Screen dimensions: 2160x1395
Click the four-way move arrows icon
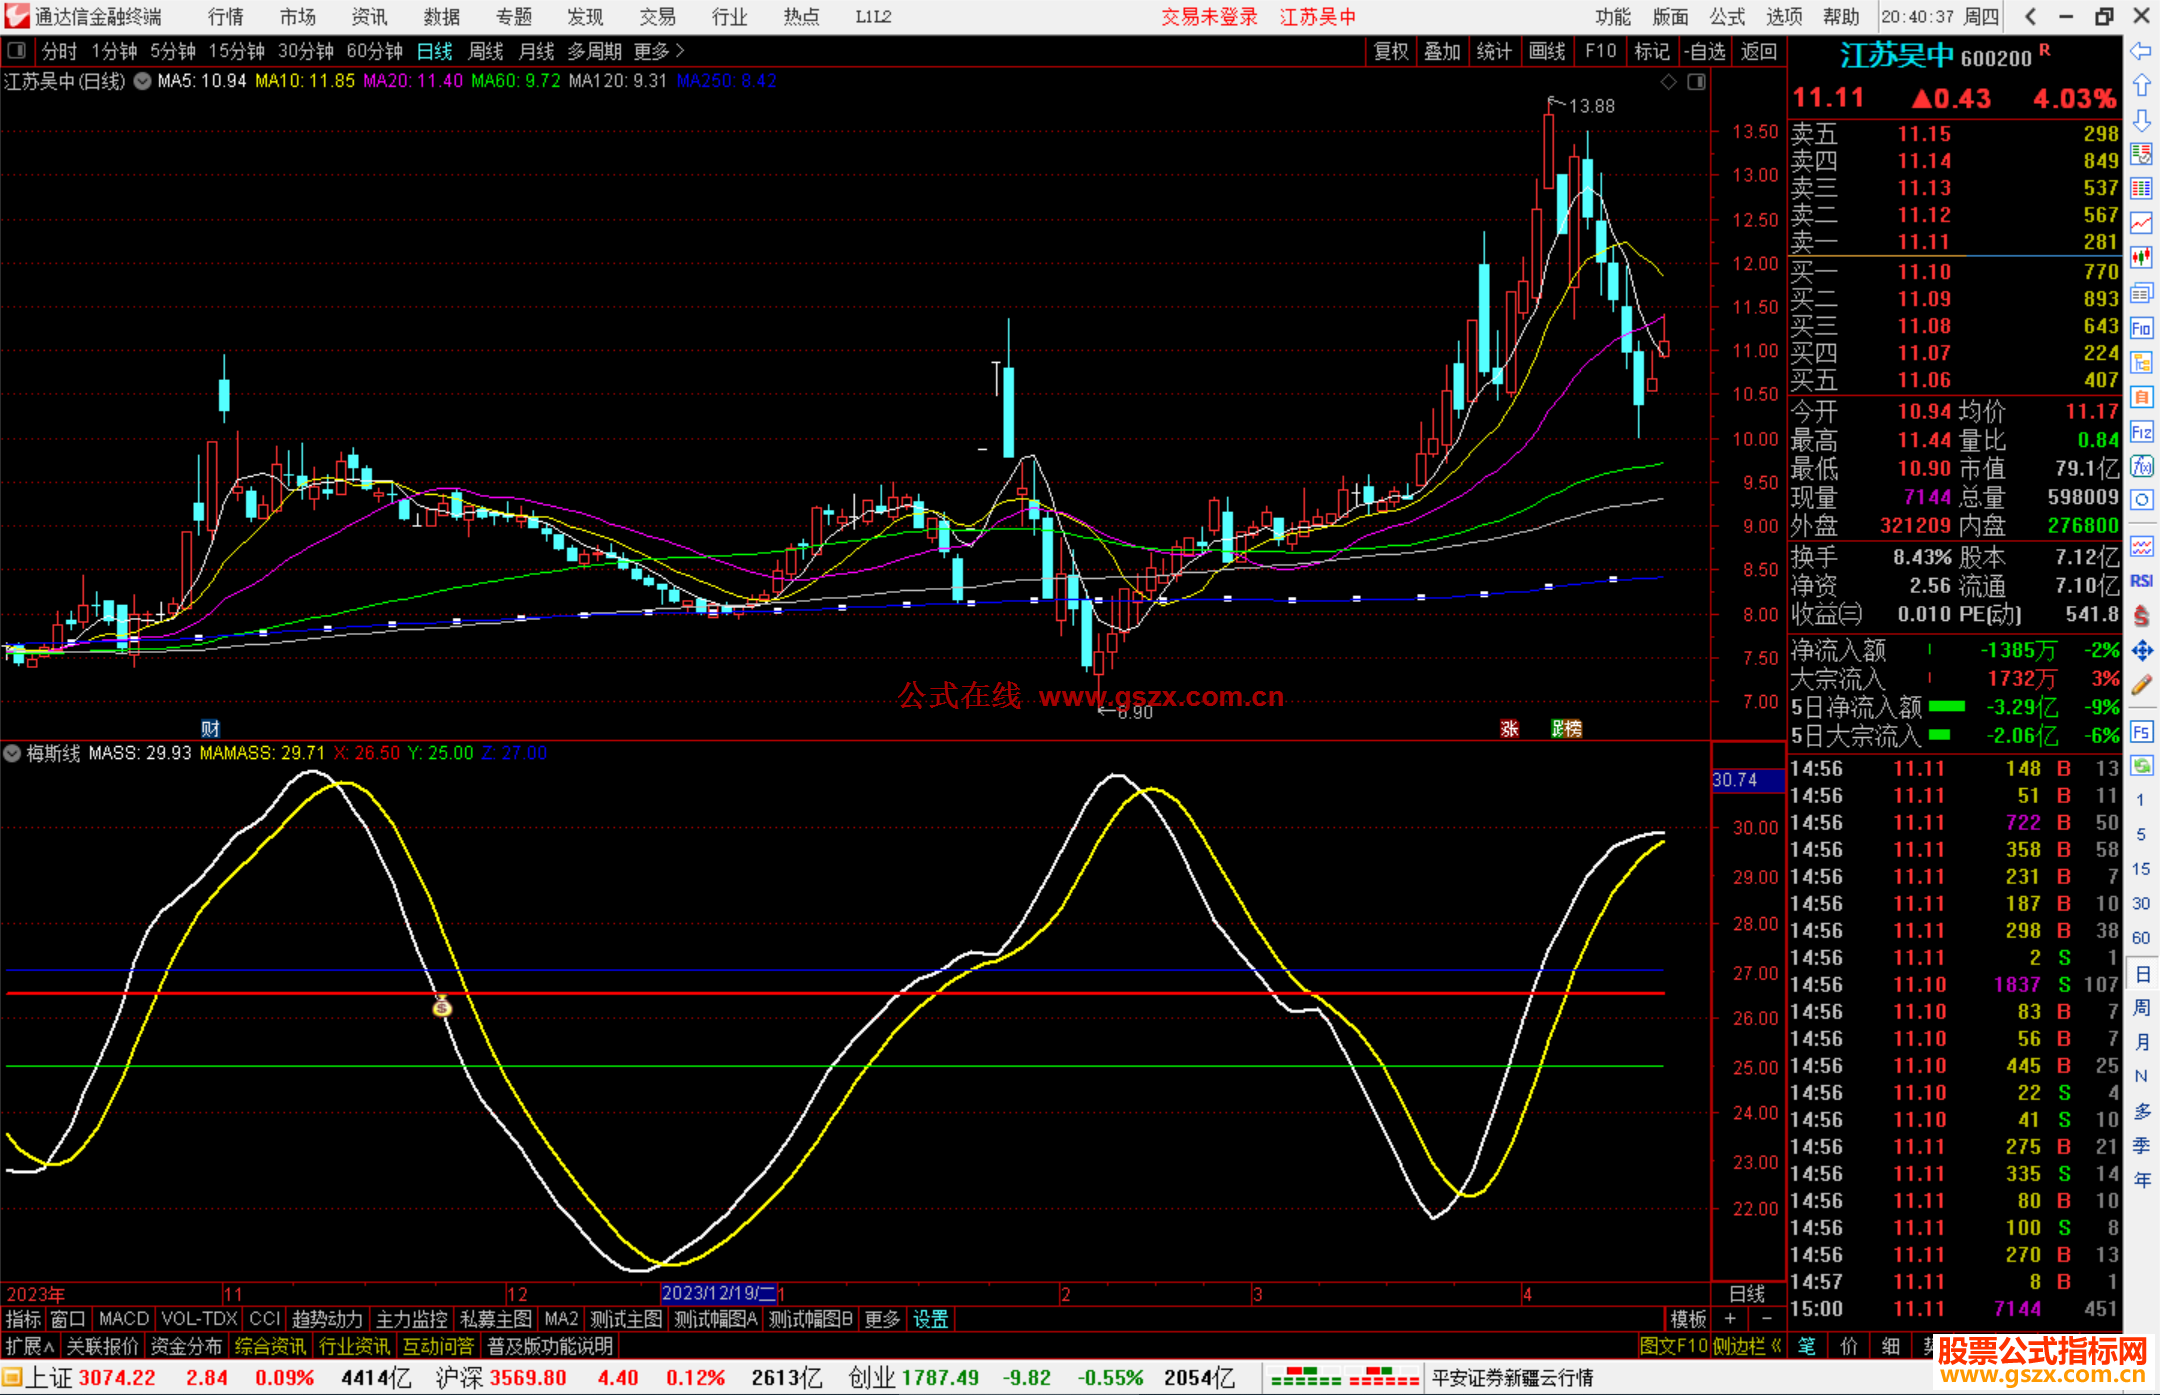(2141, 651)
